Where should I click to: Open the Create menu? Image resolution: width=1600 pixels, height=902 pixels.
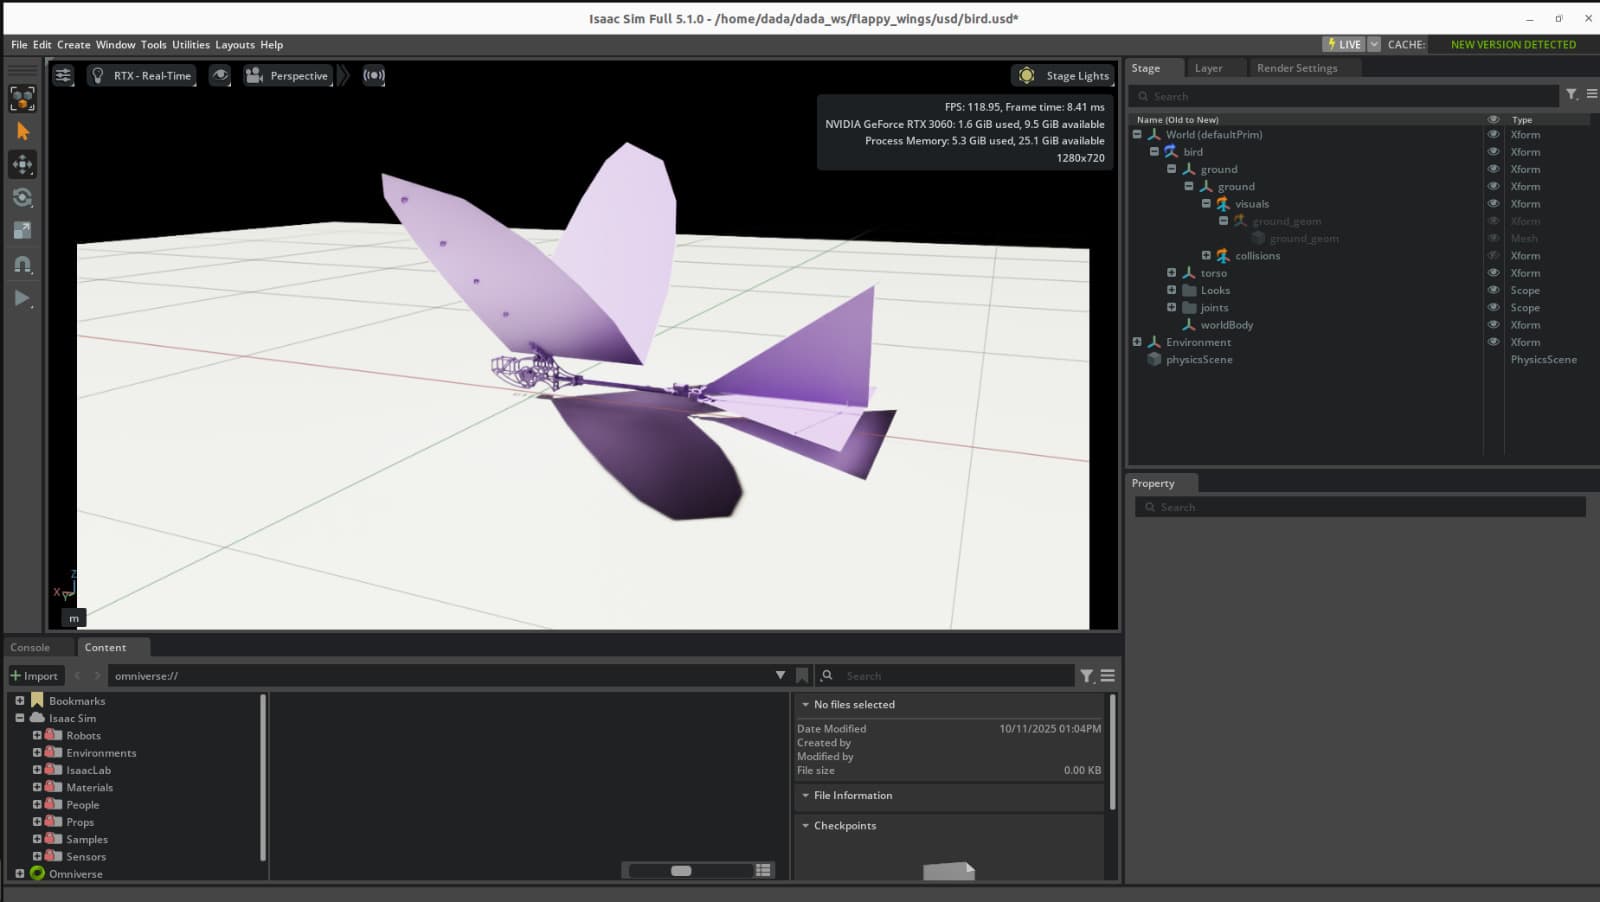point(73,45)
